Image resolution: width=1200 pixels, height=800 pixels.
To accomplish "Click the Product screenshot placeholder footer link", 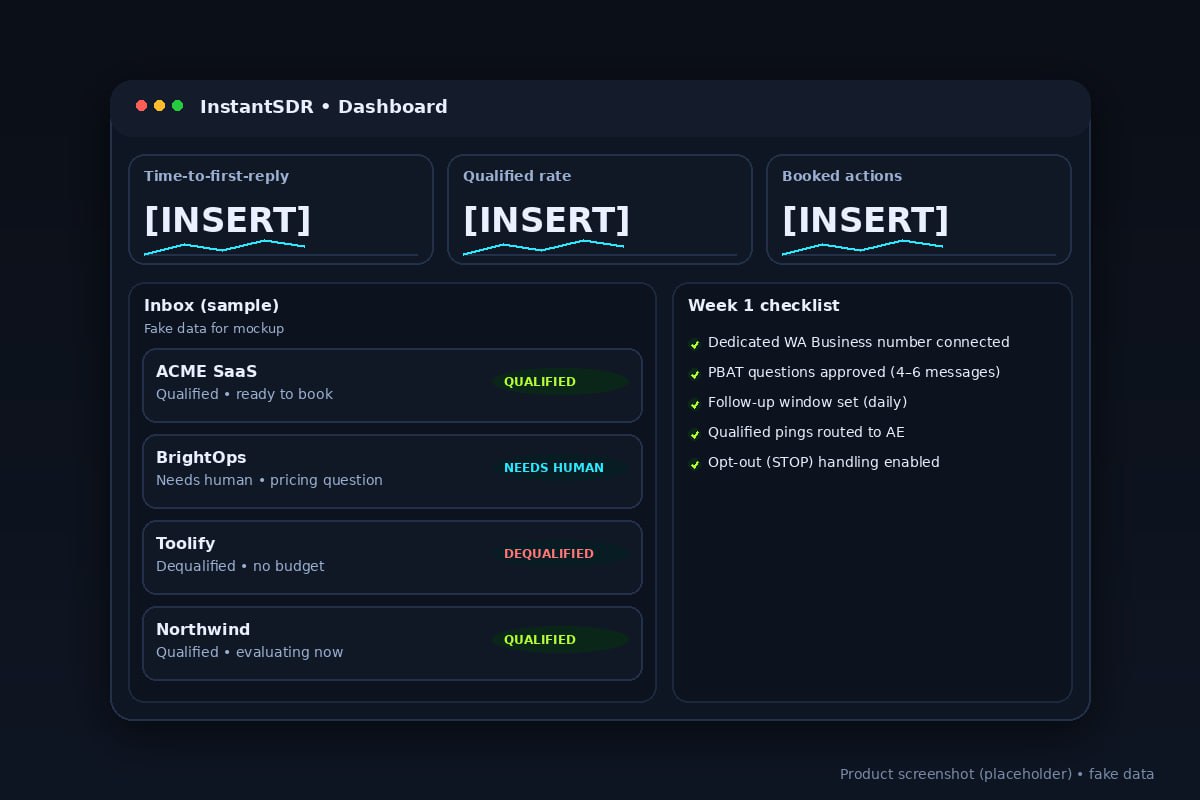I will click(997, 774).
